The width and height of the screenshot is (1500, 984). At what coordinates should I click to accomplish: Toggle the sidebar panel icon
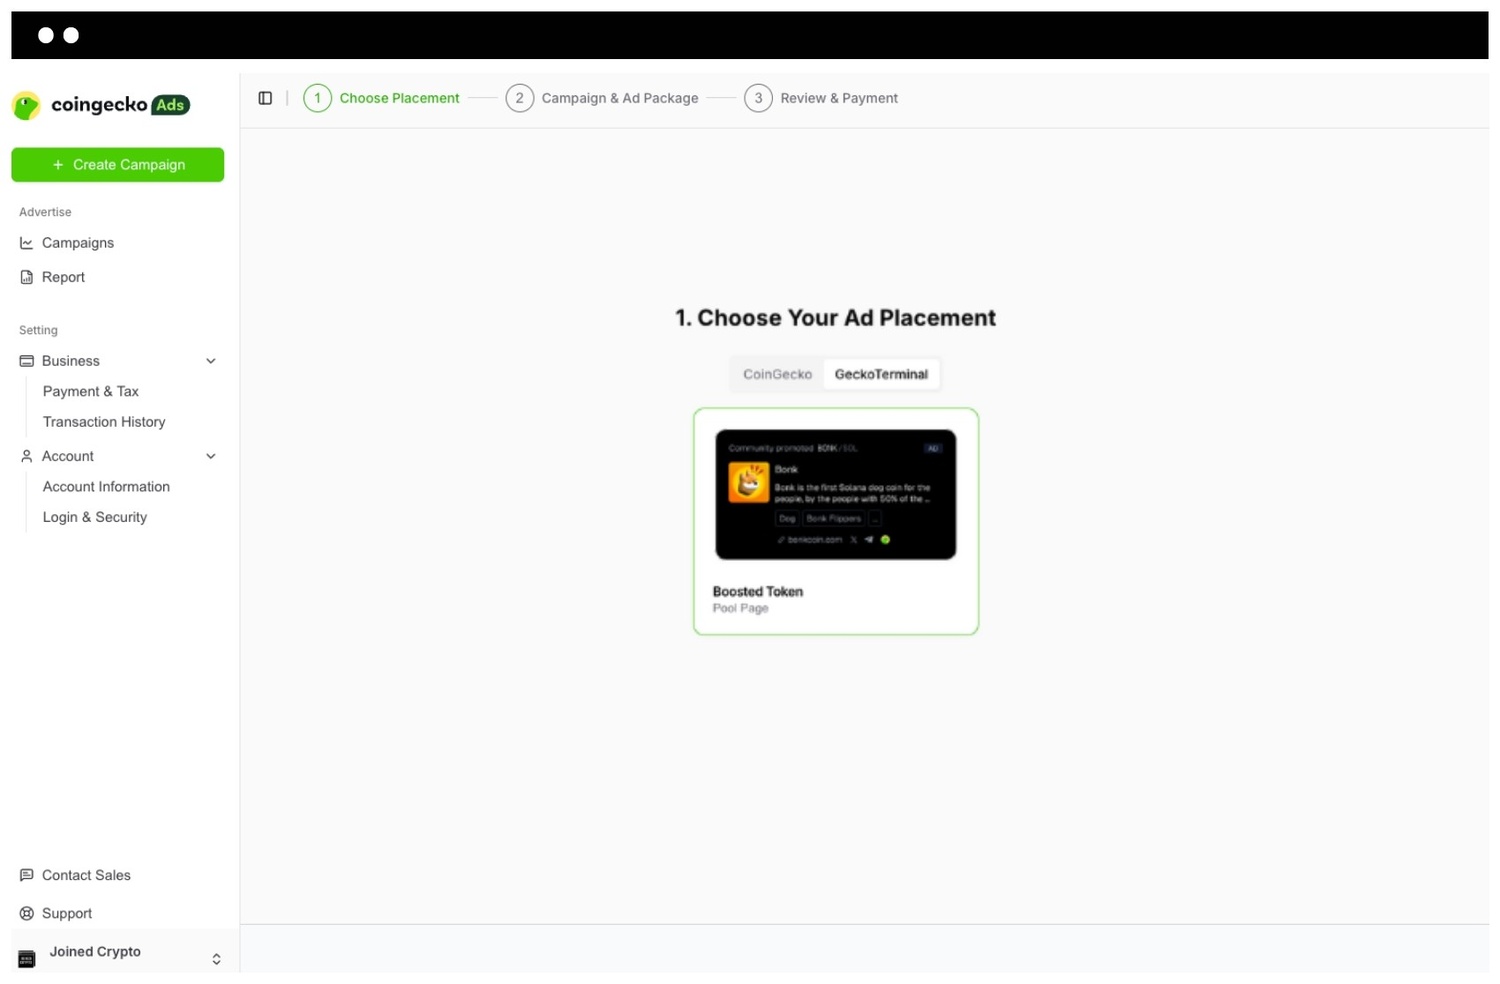pyautogui.click(x=265, y=98)
